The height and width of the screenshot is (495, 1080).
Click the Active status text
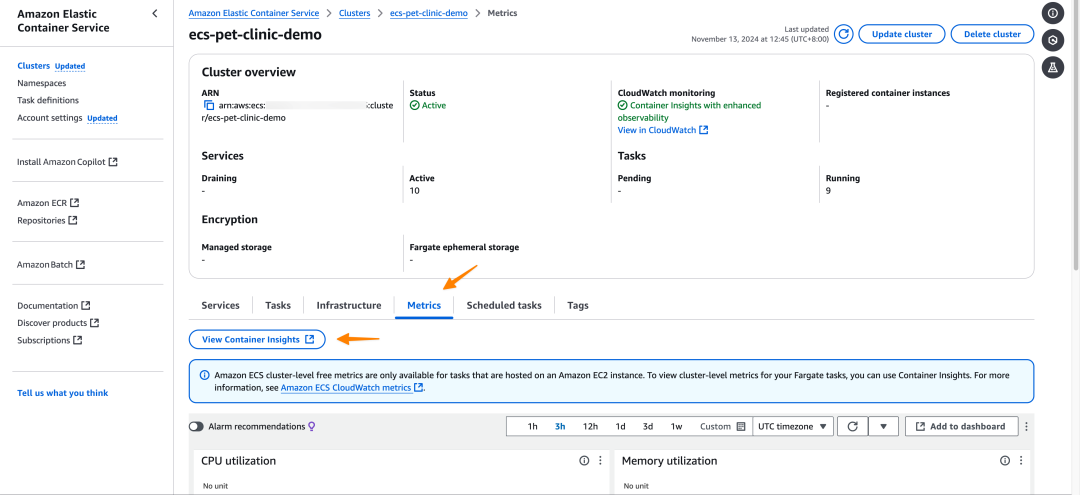point(434,105)
